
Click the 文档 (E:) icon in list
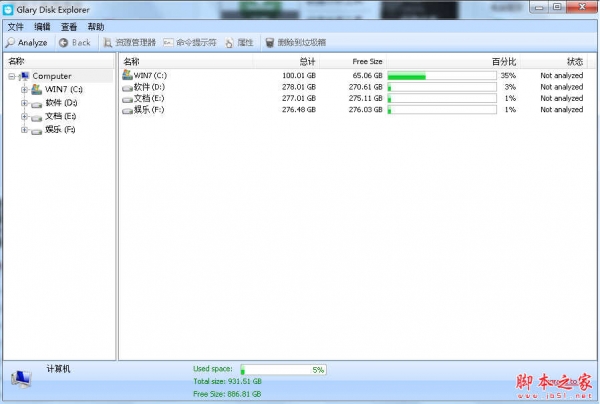pyautogui.click(x=127, y=99)
